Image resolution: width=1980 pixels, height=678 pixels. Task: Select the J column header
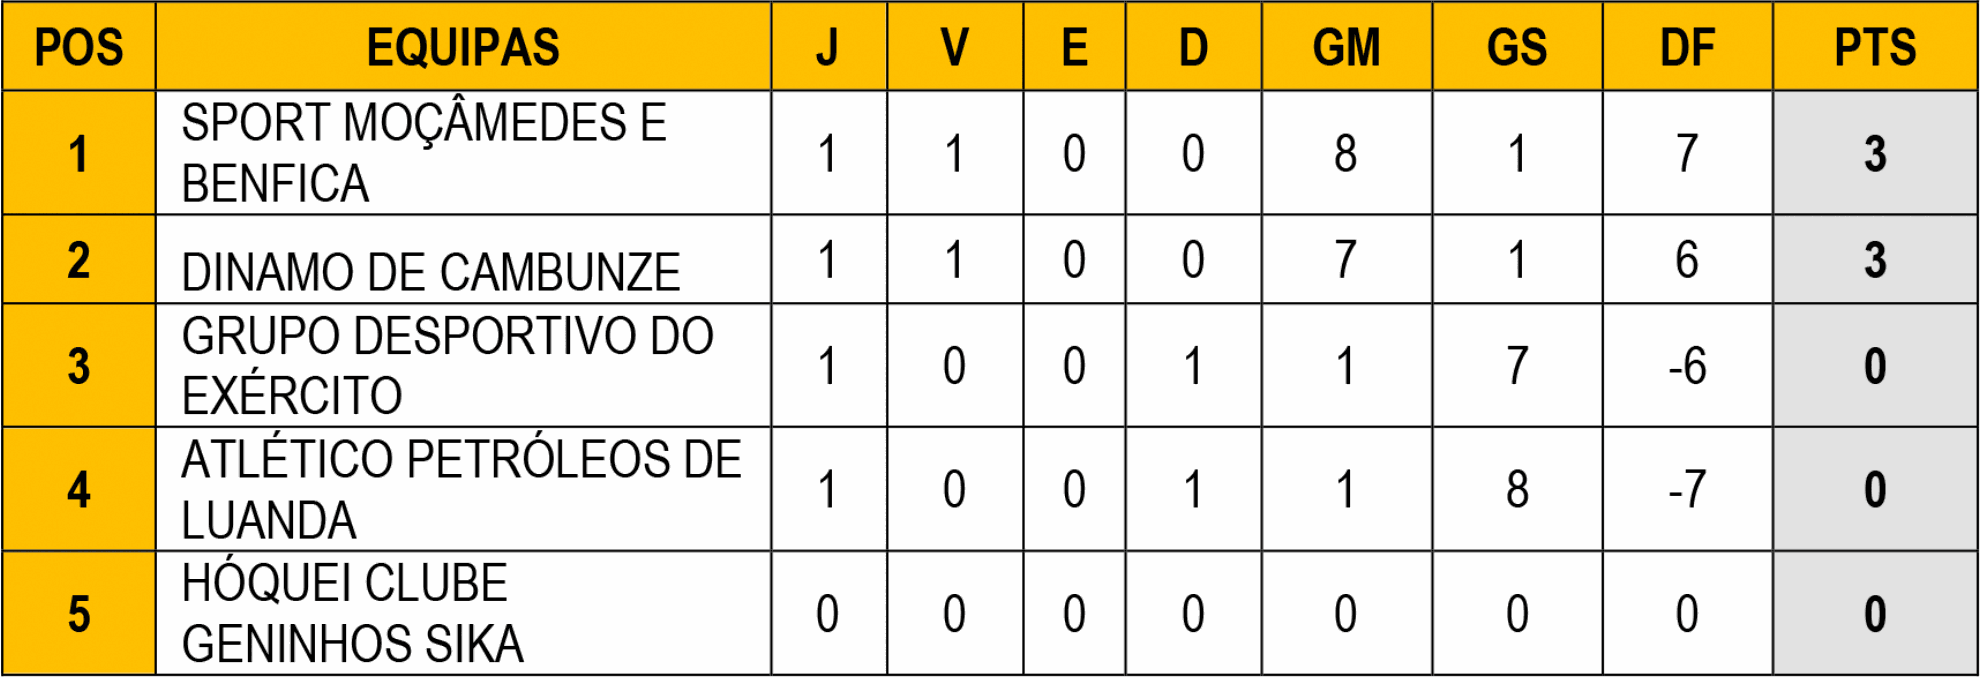(828, 47)
